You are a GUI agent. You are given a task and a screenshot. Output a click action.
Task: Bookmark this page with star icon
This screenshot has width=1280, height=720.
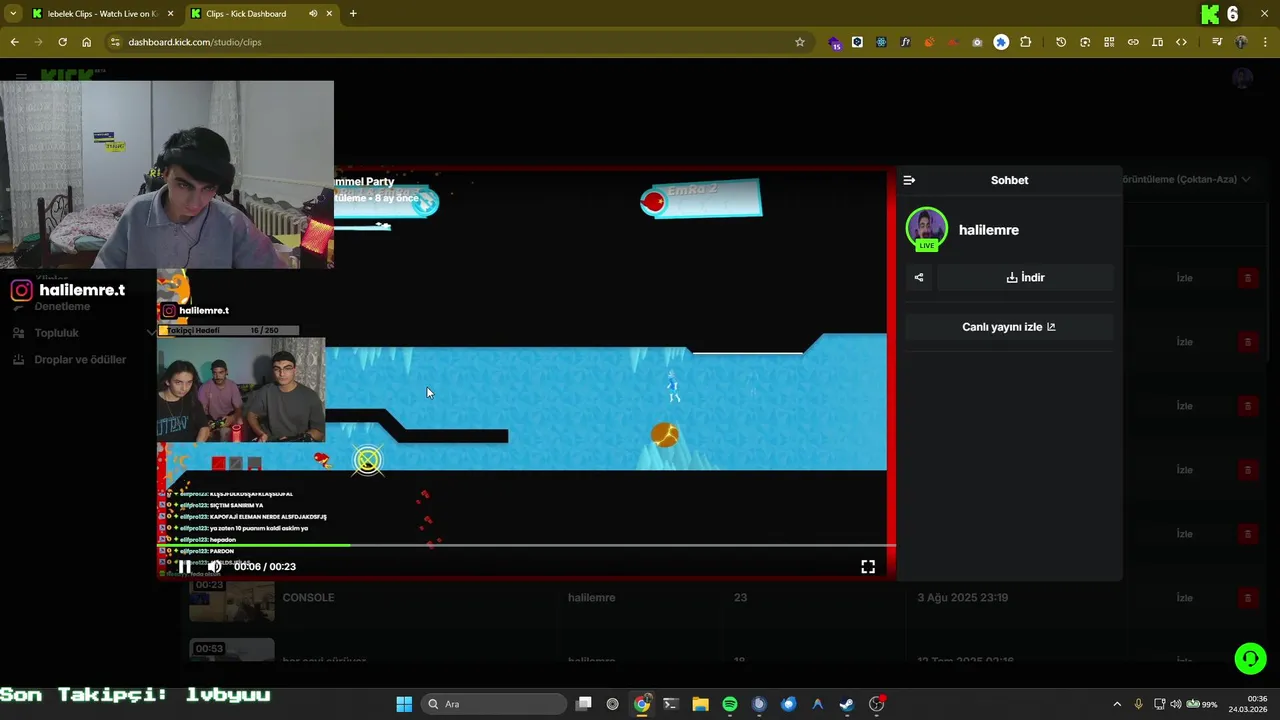(x=800, y=42)
